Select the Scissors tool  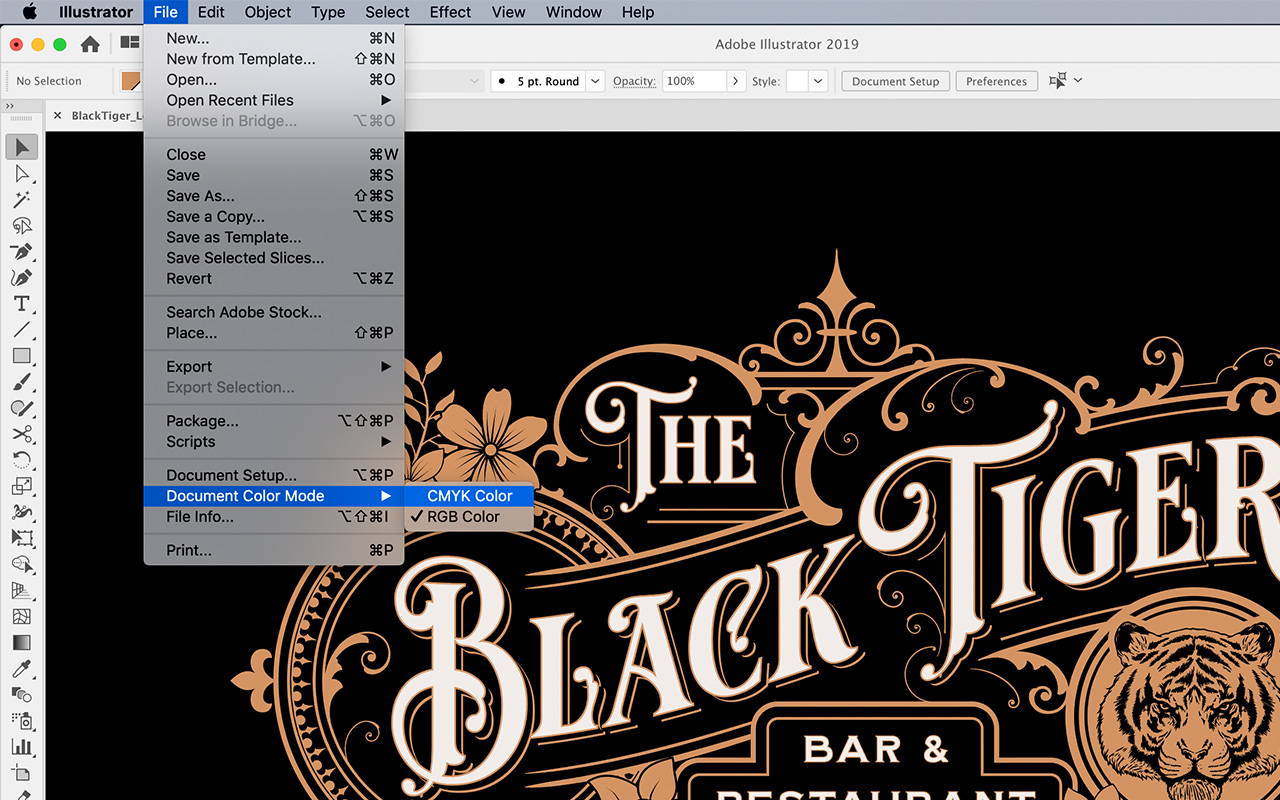tap(22, 434)
